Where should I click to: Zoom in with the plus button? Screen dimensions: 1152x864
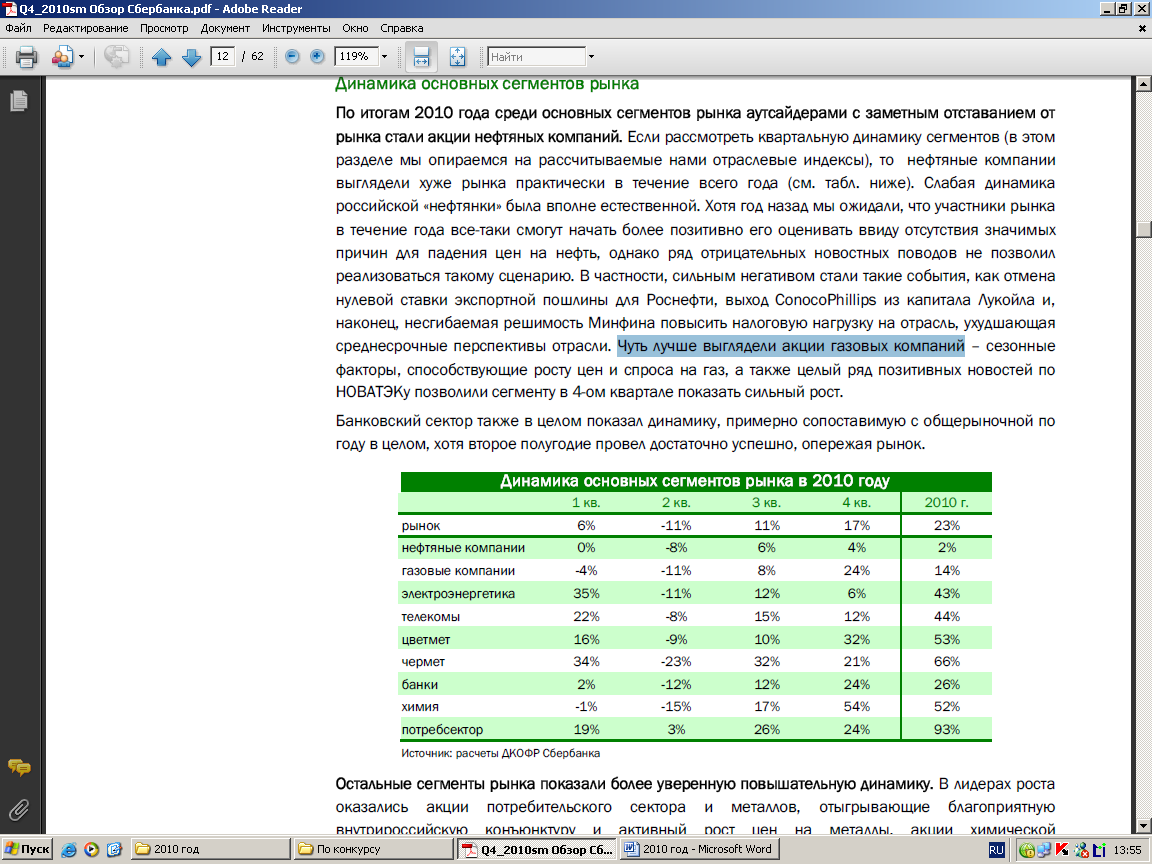click(x=317, y=57)
